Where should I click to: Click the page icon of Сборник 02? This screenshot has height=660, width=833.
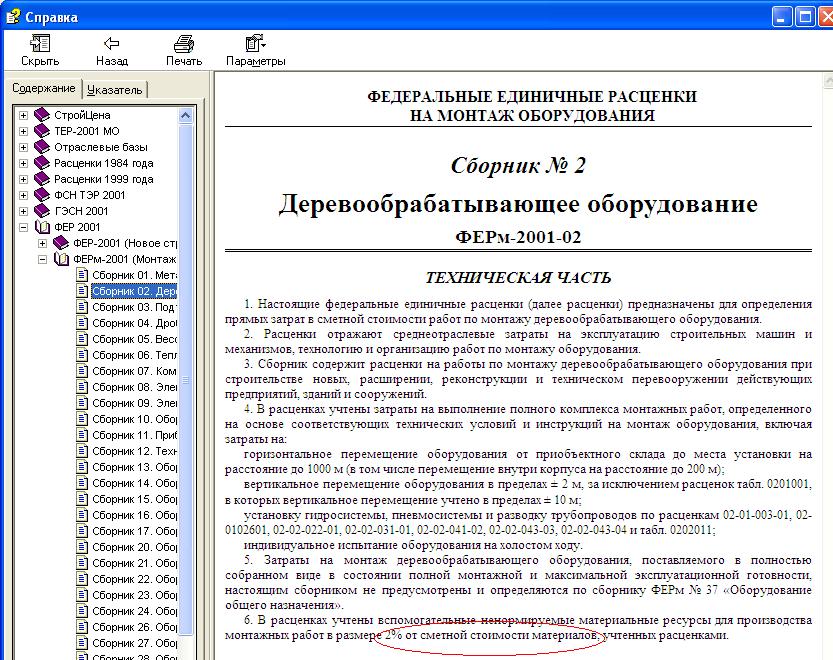tap(82, 291)
